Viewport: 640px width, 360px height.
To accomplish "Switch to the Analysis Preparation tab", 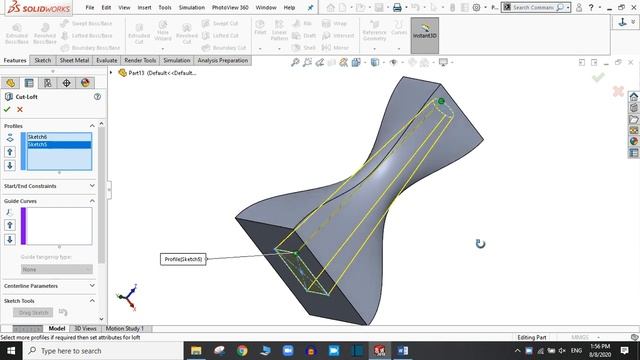I will click(x=223, y=60).
